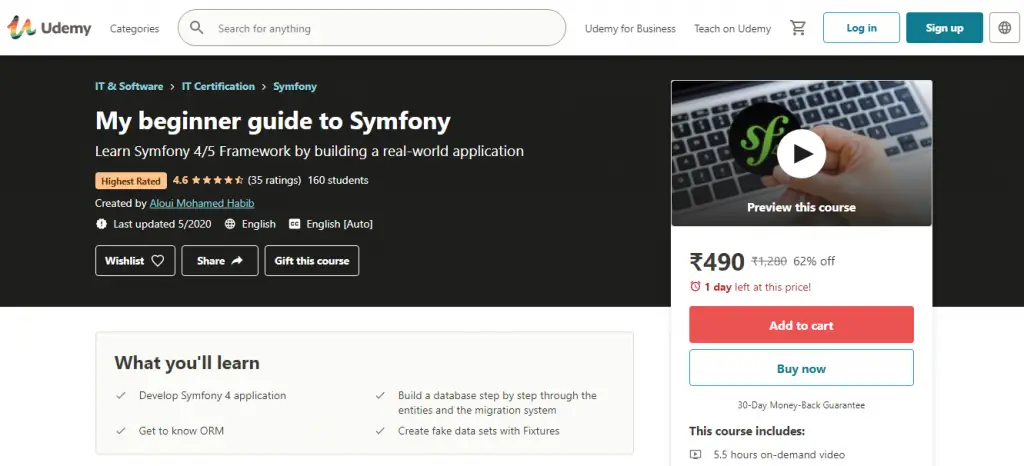Click the red Add to cart button

click(x=801, y=325)
